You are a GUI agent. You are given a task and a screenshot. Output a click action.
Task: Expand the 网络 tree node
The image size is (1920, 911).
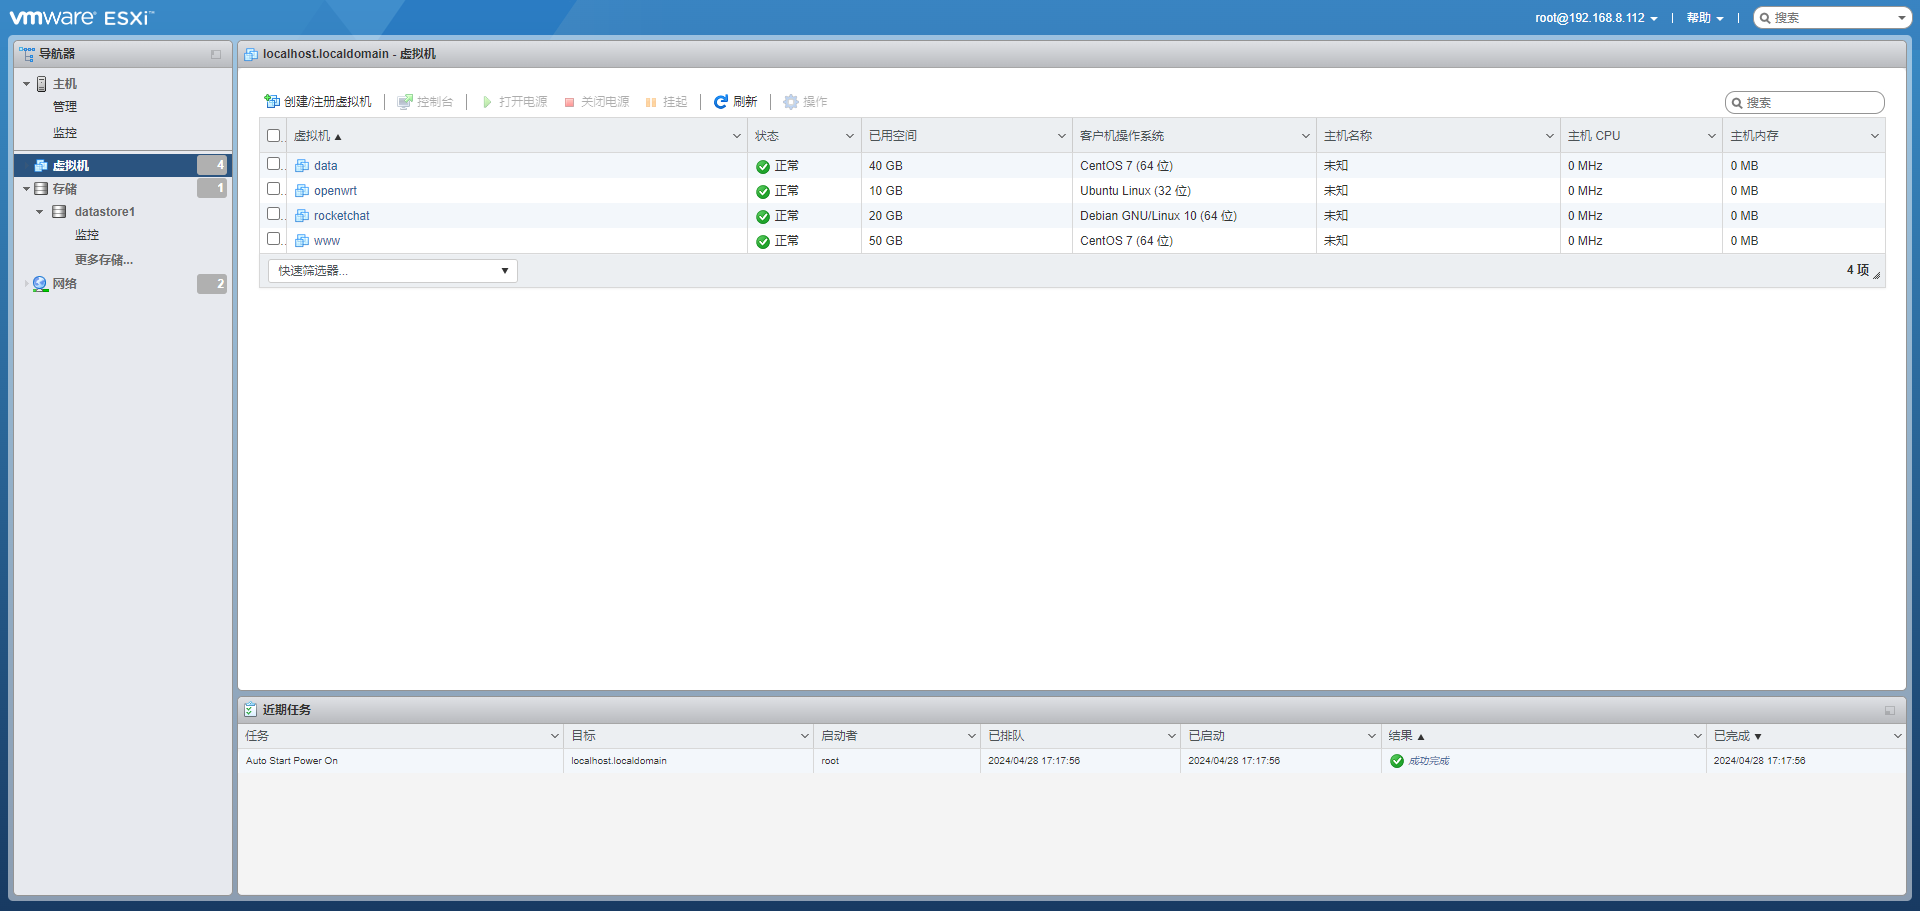pyautogui.click(x=26, y=284)
